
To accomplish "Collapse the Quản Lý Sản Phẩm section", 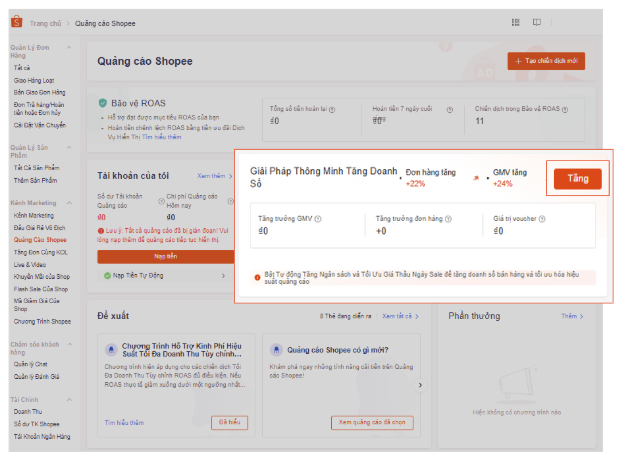I will (x=69, y=147).
